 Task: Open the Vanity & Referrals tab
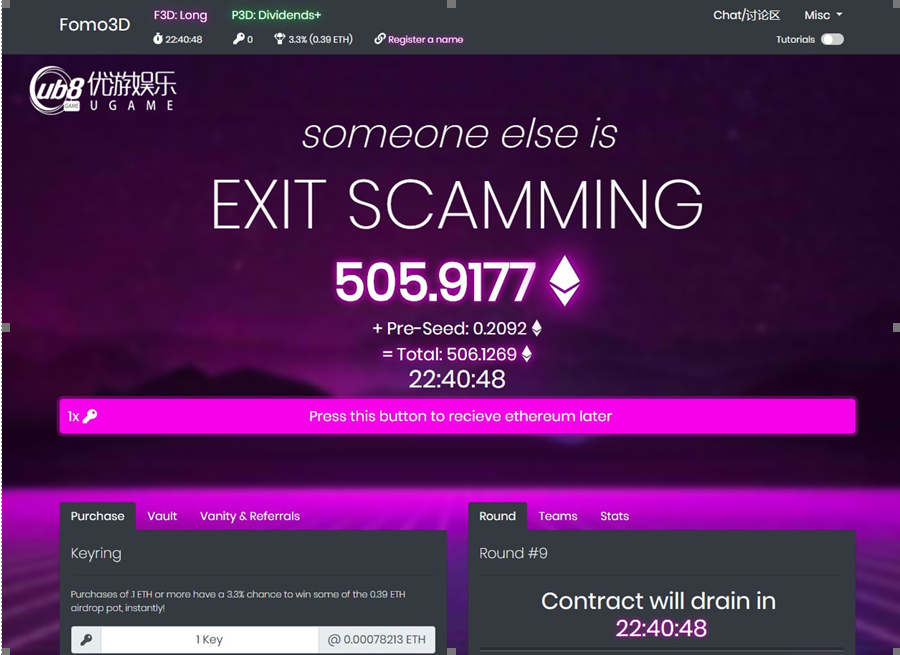(x=250, y=516)
